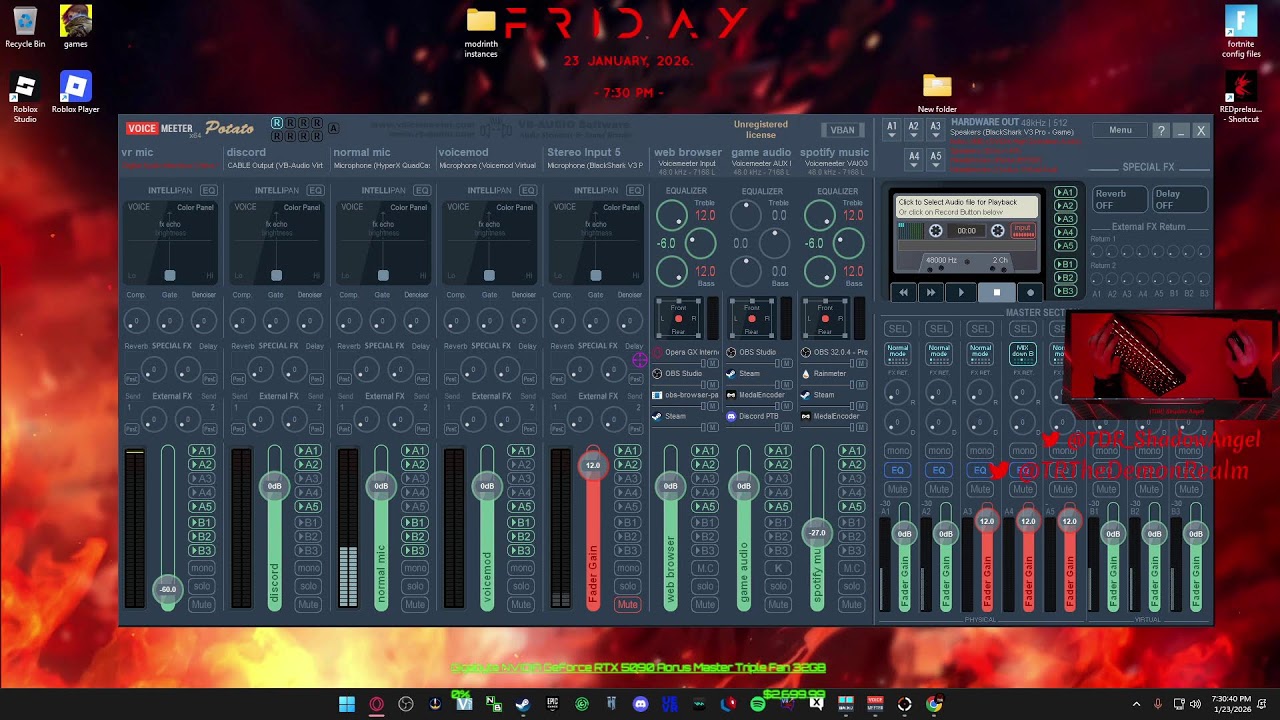This screenshot has width=1280, height=720.
Task: Start playback on the cassette recorder
Action: 961,292
